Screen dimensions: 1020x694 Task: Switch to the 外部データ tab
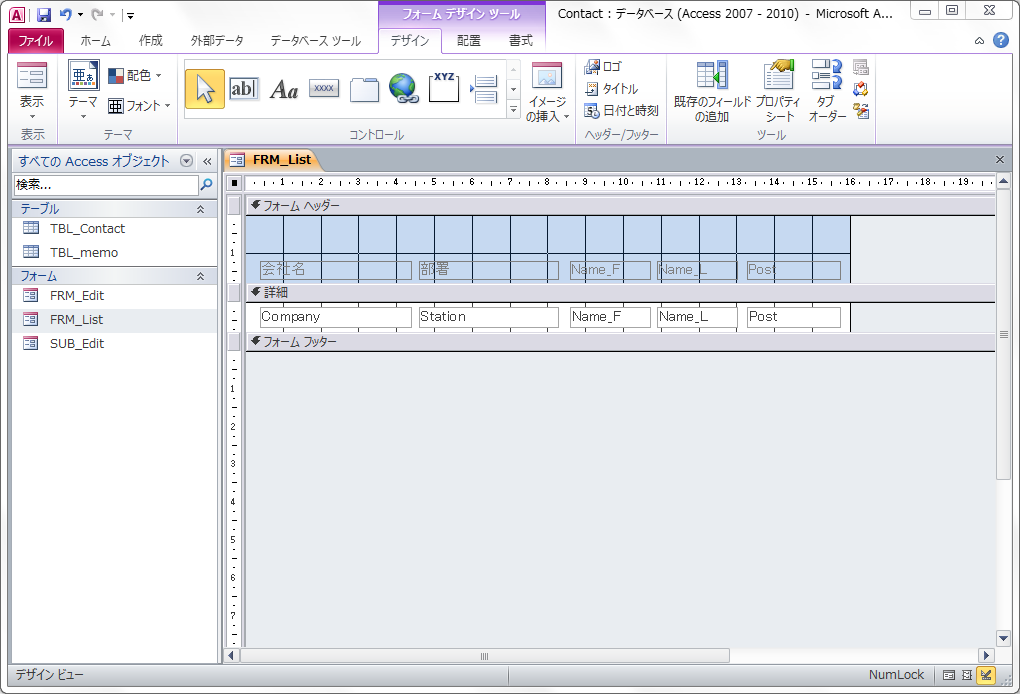tap(217, 41)
